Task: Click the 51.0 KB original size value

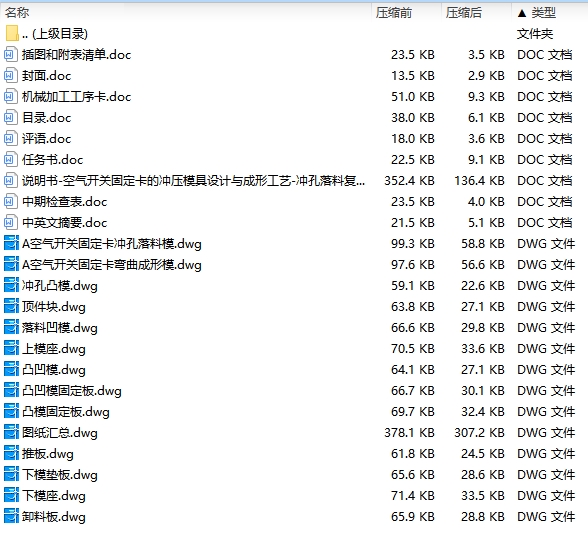Action: 413,97
